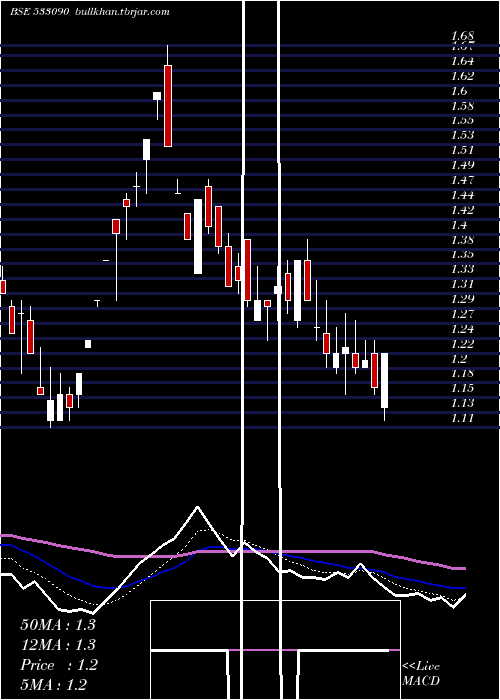Select the Price : 1.2 legend entry
500x700 pixels.
coord(58,665)
